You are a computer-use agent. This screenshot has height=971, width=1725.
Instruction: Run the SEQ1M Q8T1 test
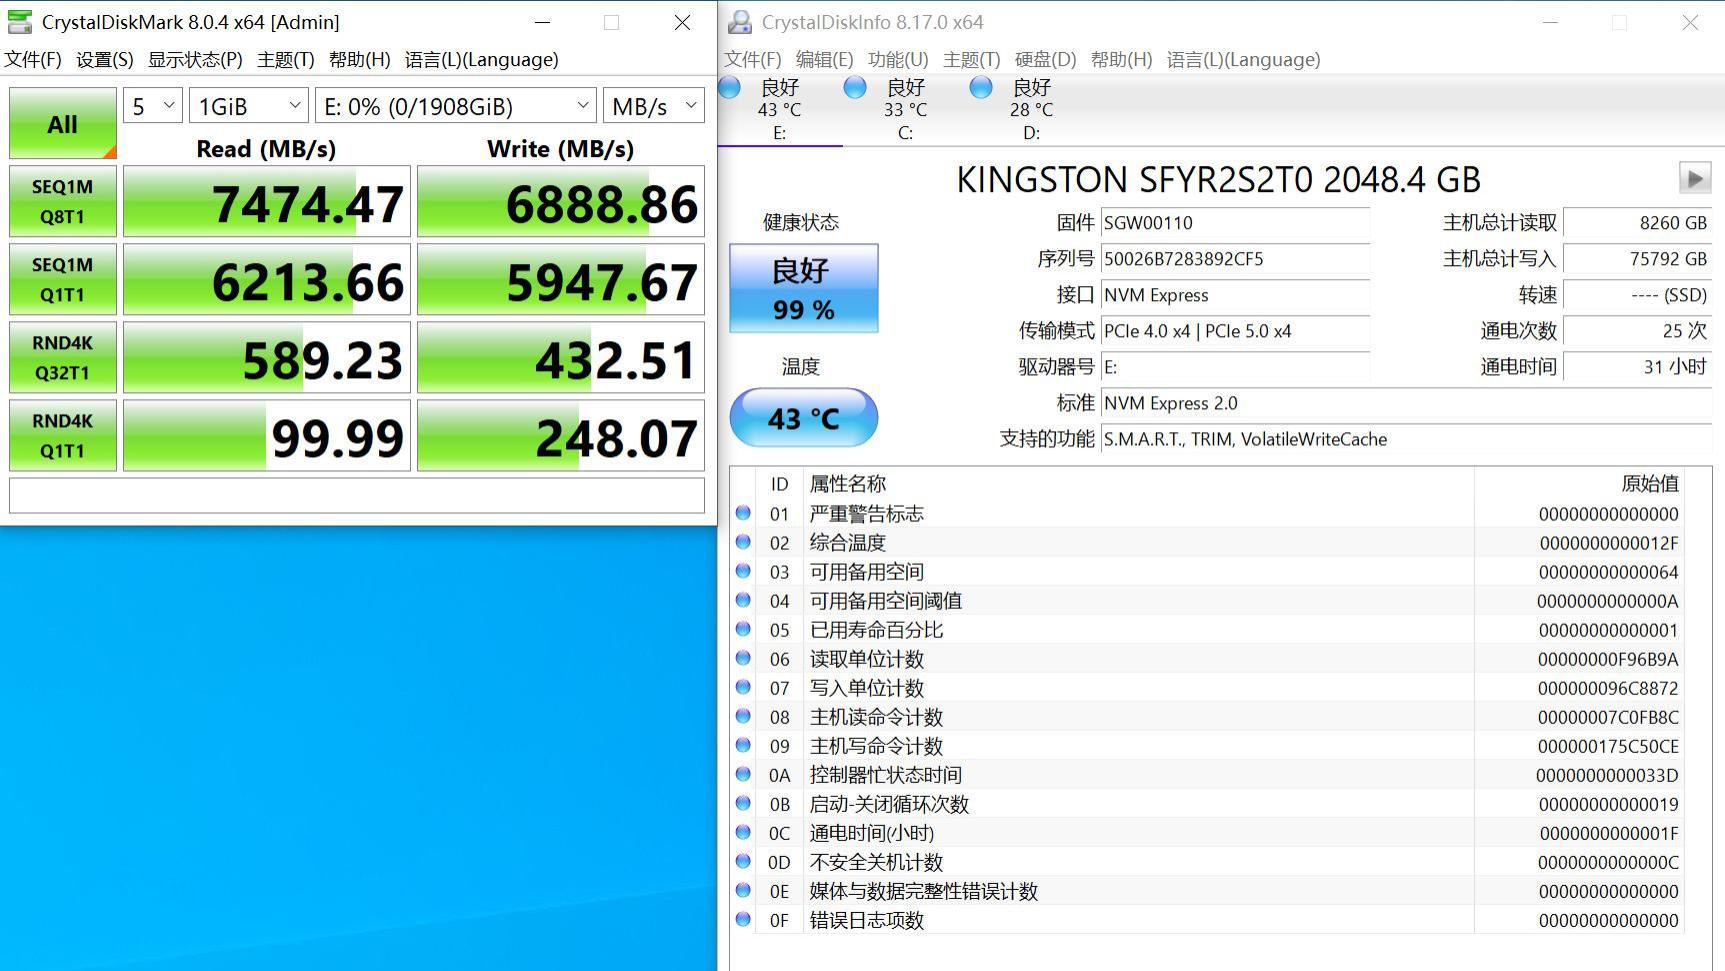tap(63, 201)
